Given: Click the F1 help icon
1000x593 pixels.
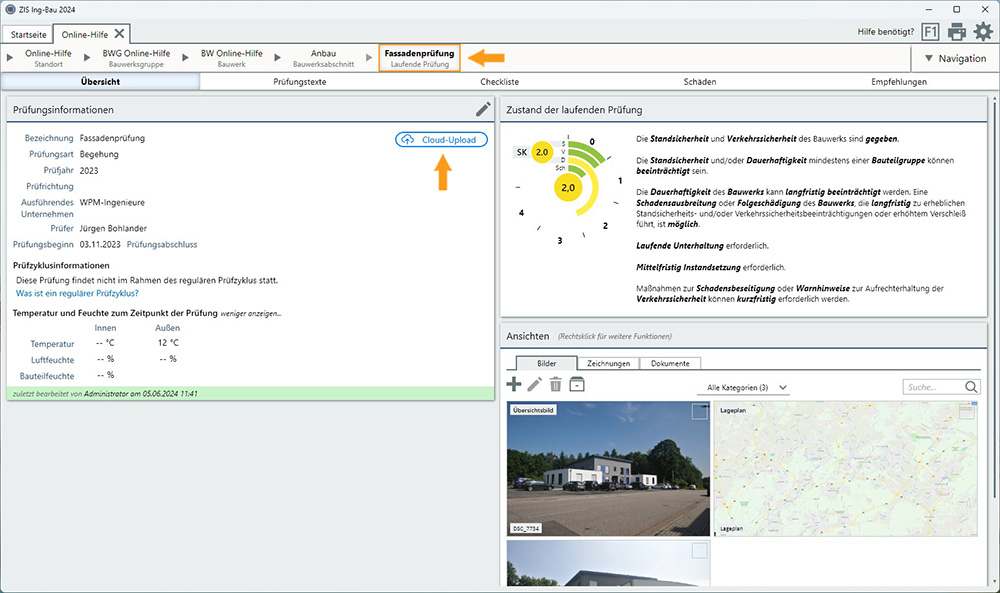Looking at the screenshot, I should point(930,31).
